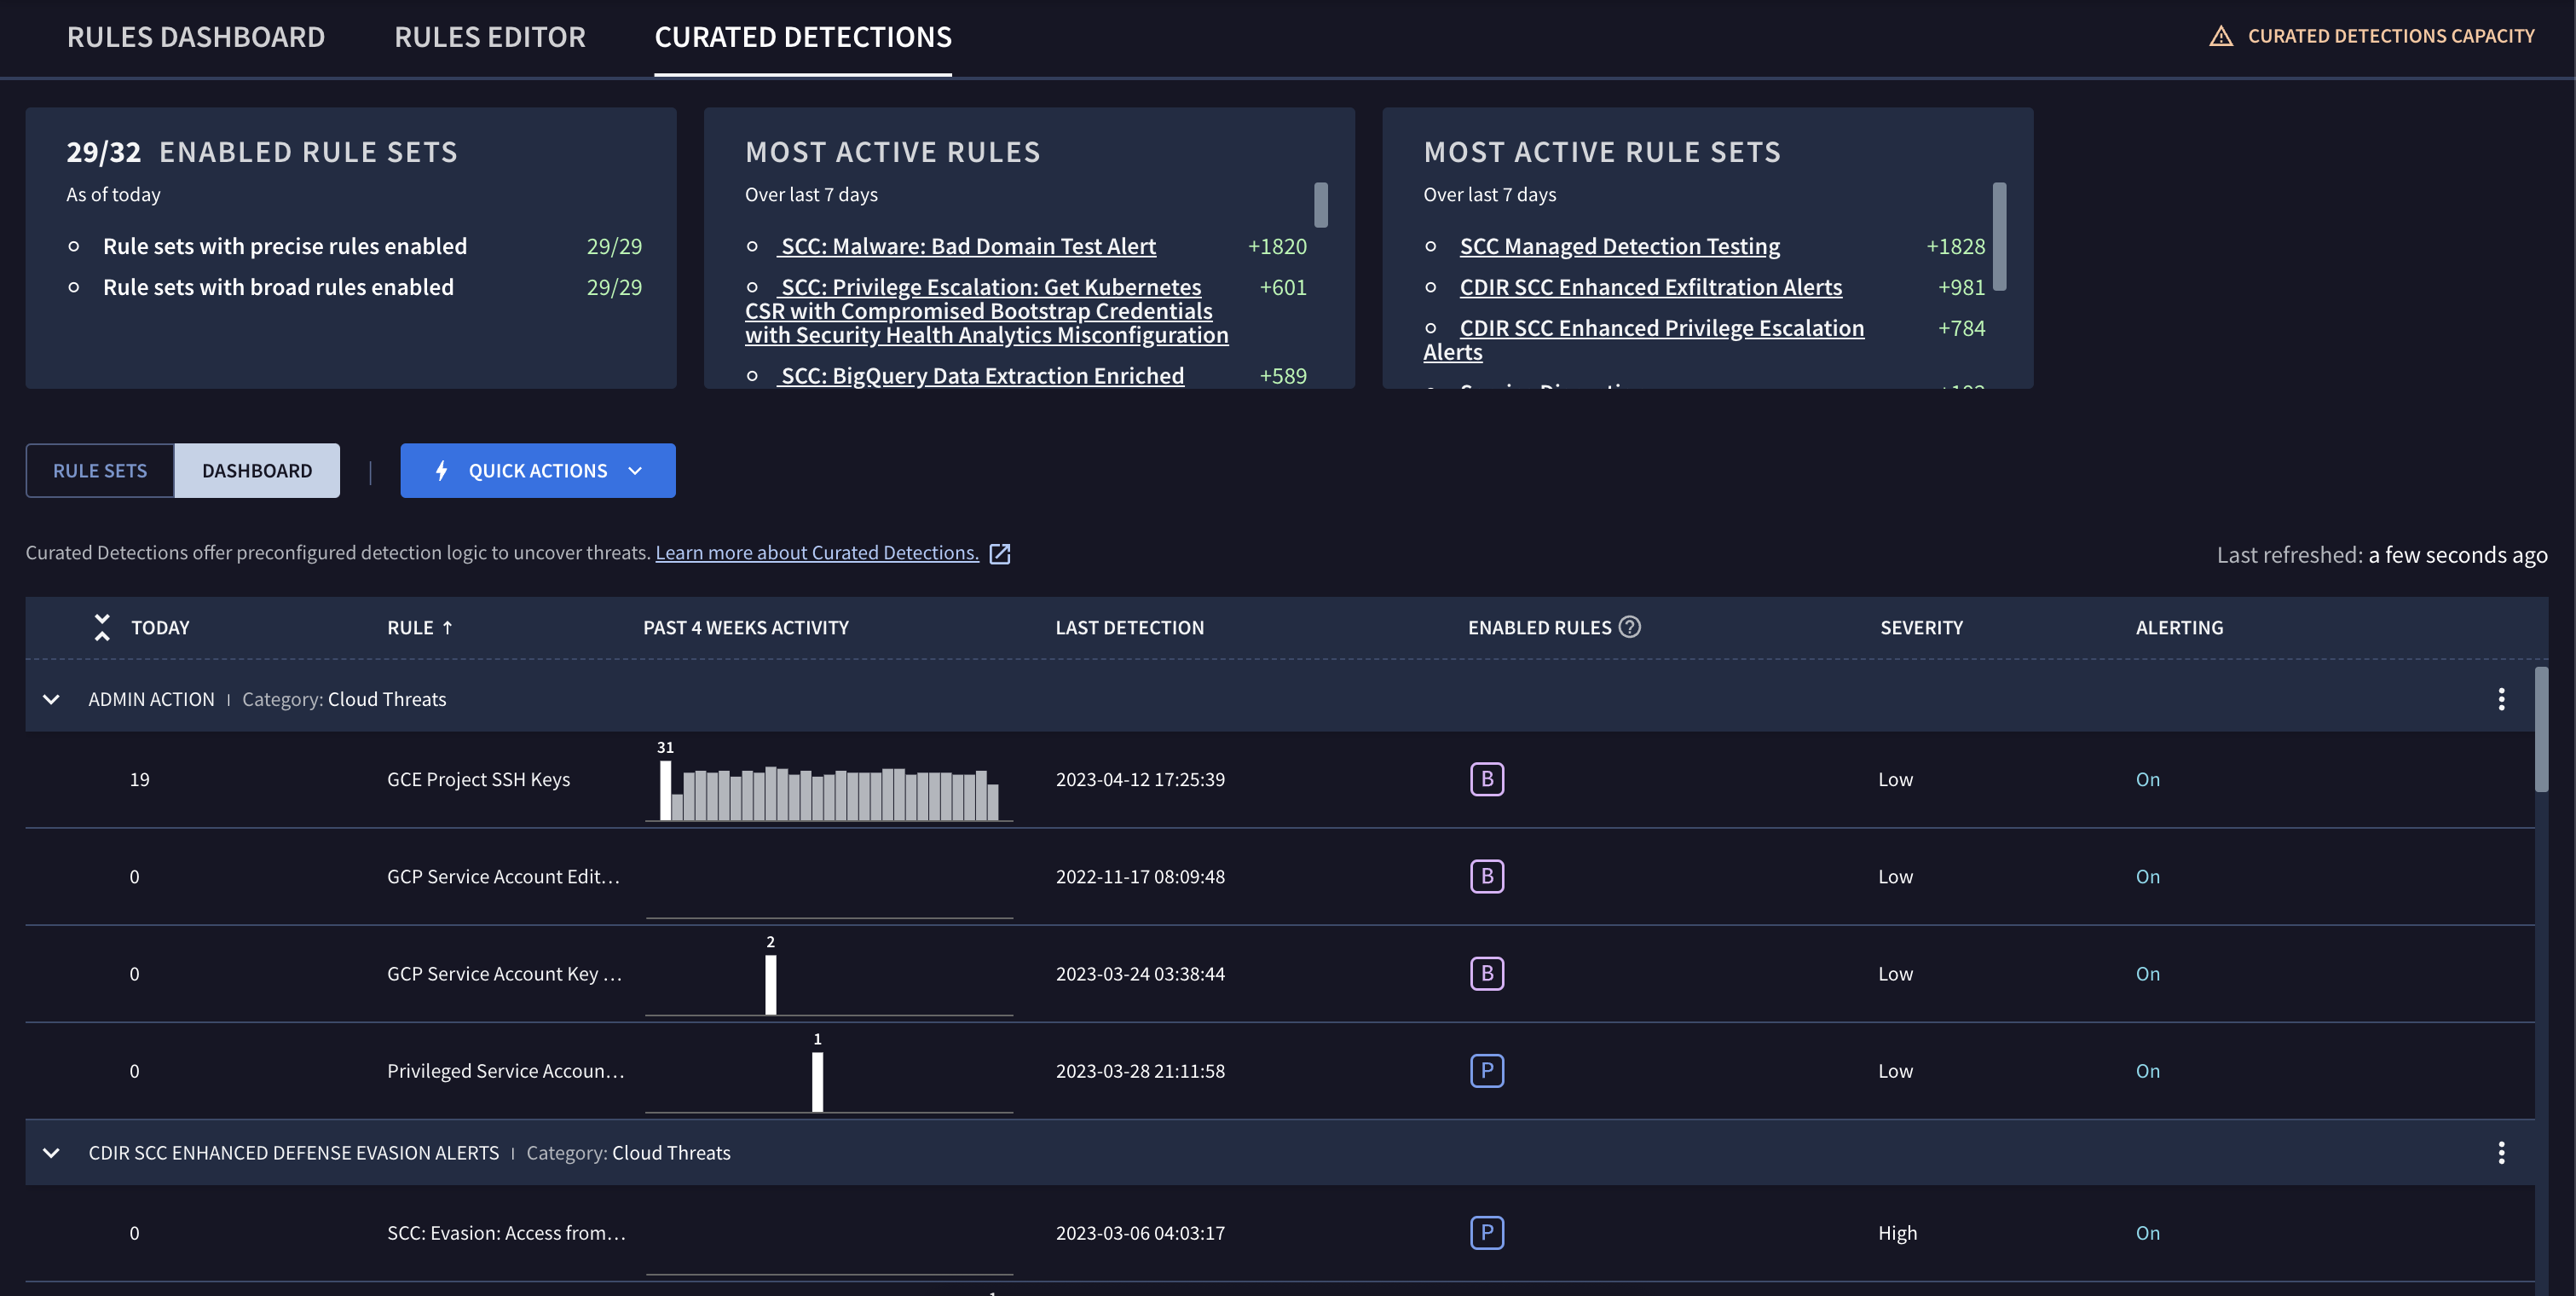Switch to RULES DASHBOARD tab

tap(195, 37)
